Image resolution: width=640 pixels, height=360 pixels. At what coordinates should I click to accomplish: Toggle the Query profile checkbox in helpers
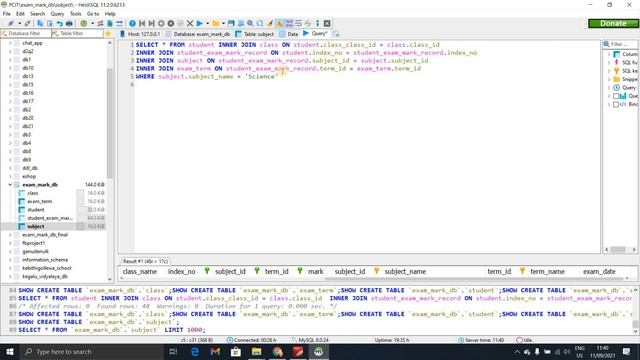coord(616,96)
